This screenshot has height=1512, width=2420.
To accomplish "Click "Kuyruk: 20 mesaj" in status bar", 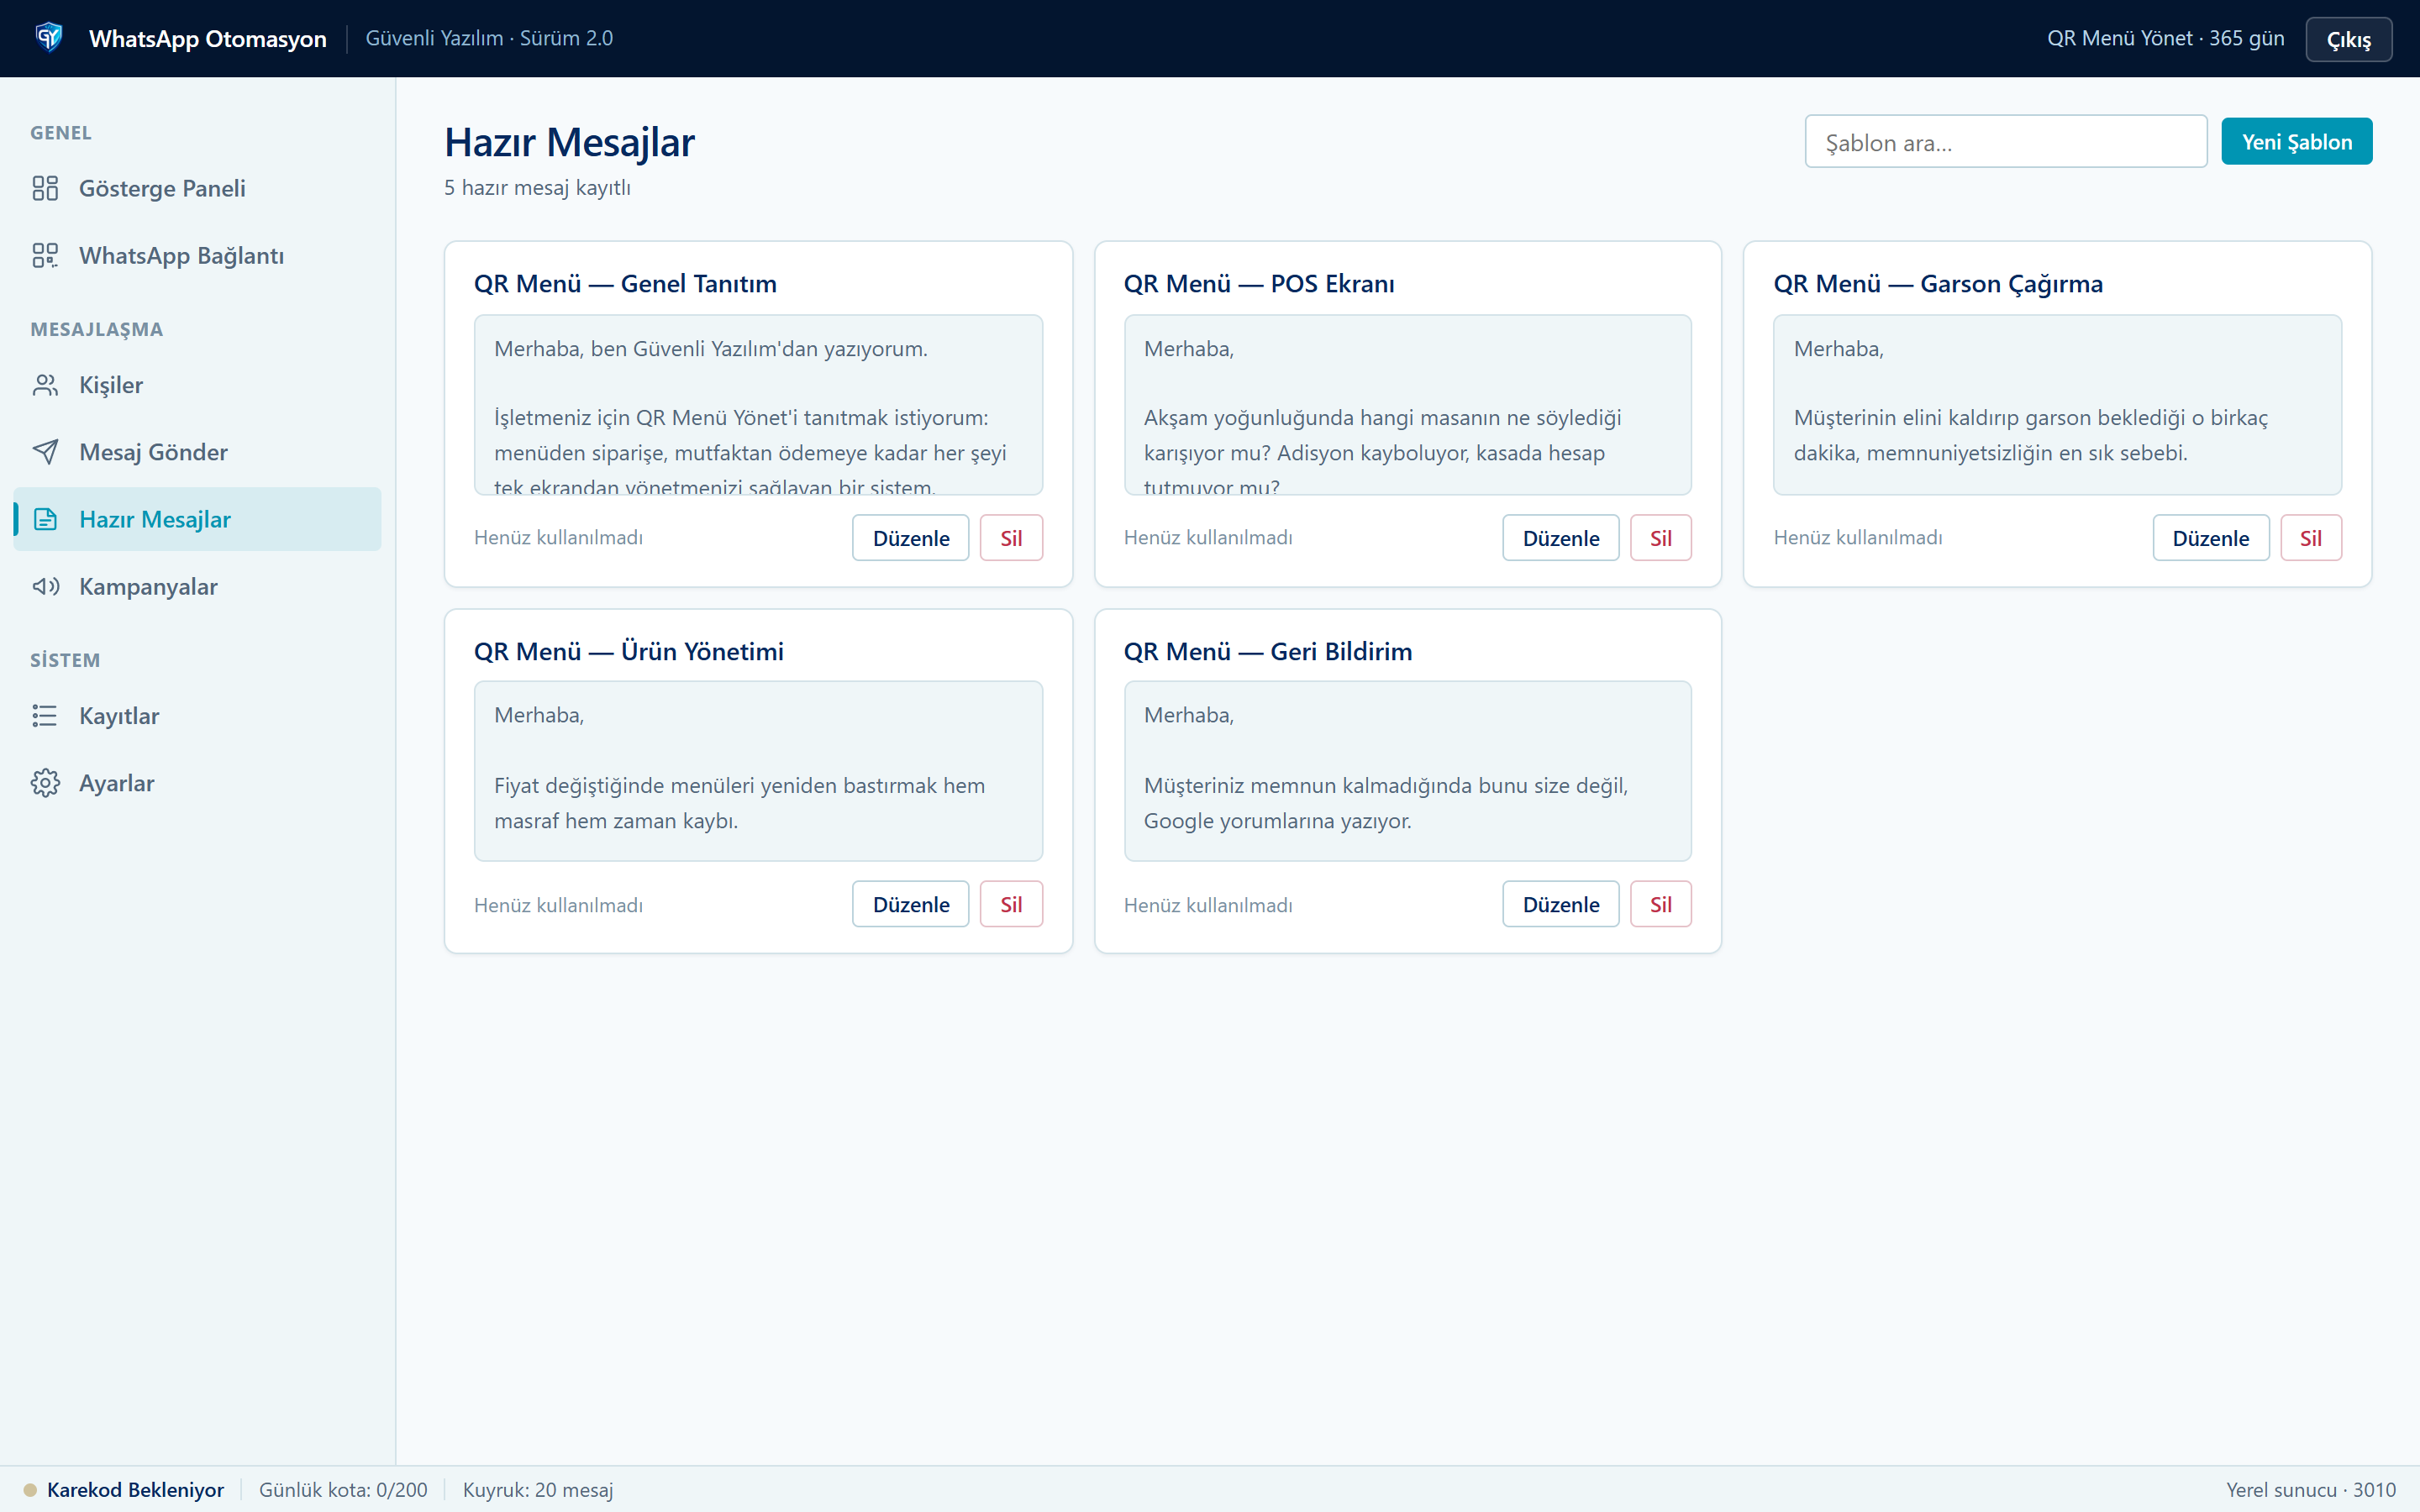I will click(538, 1490).
